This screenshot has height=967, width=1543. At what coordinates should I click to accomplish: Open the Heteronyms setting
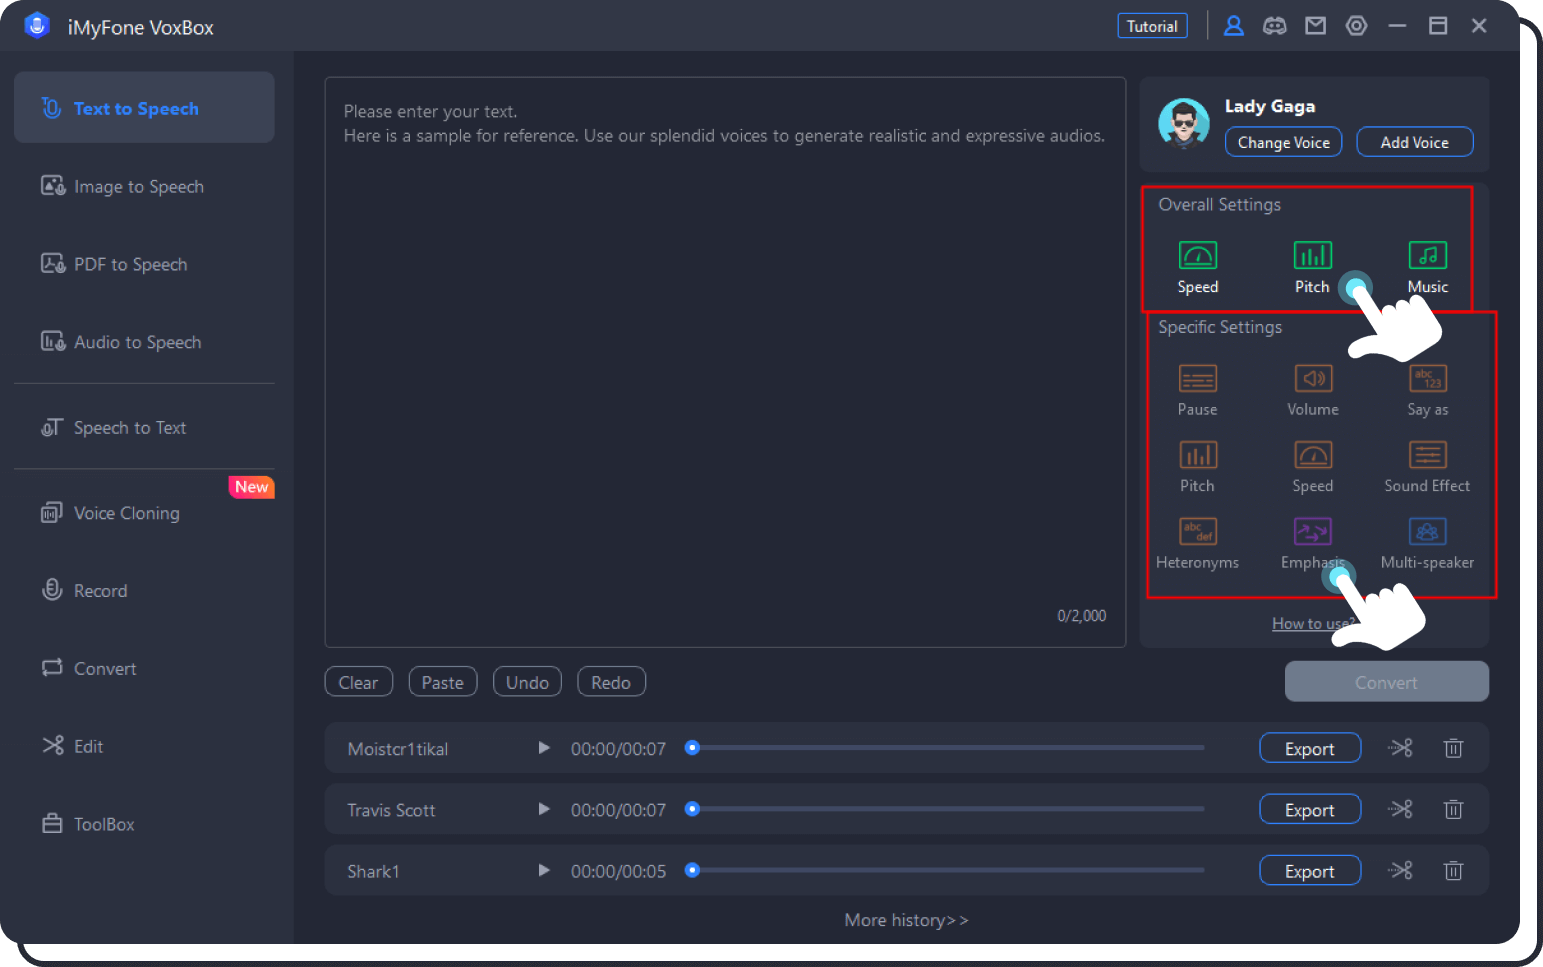[1197, 544]
